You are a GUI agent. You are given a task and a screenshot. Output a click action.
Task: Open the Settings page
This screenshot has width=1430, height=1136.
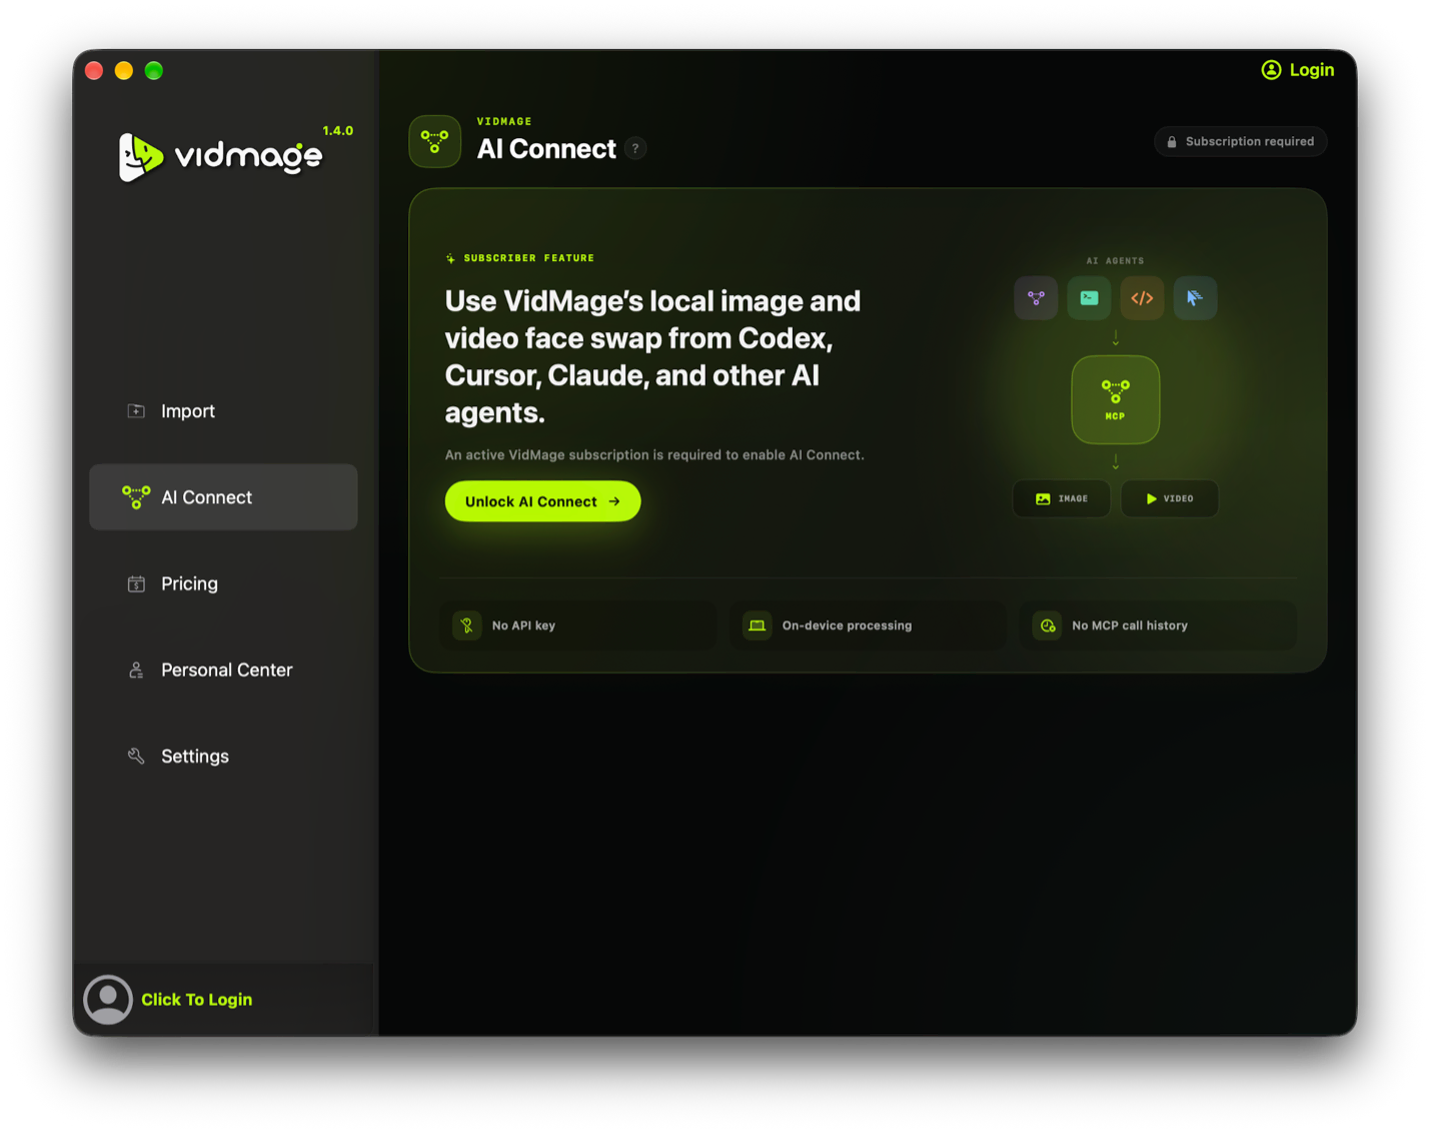click(223, 756)
